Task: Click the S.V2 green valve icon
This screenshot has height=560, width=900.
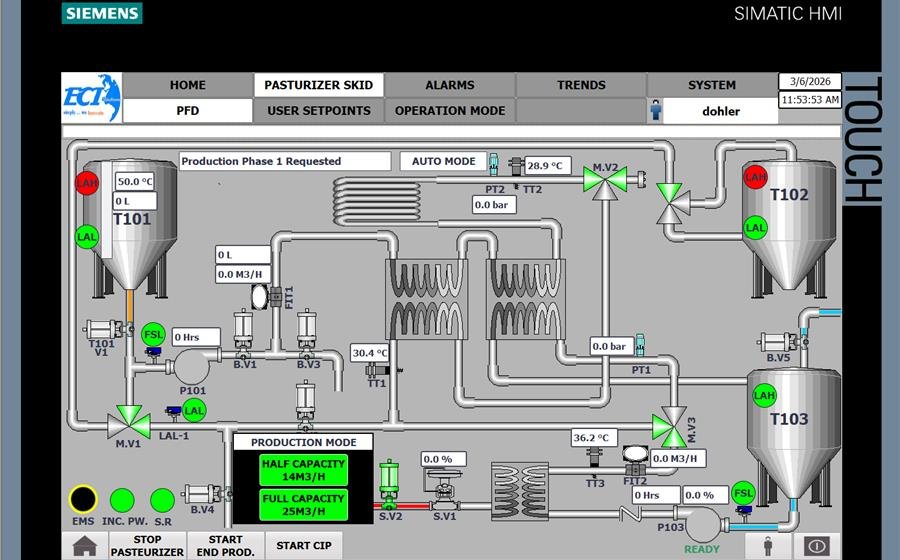Action: click(389, 485)
